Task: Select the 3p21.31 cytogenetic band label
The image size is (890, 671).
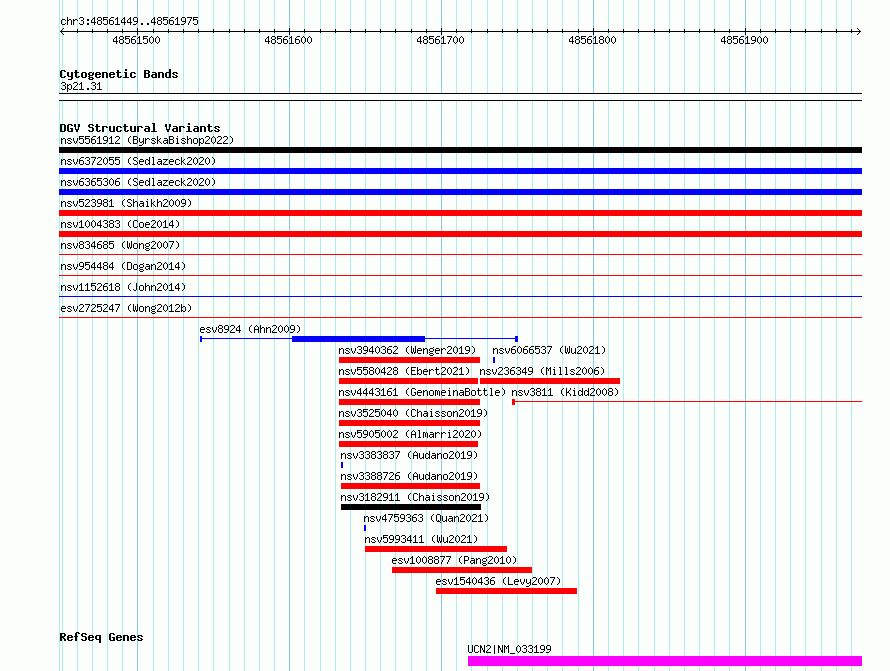Action: tap(81, 86)
